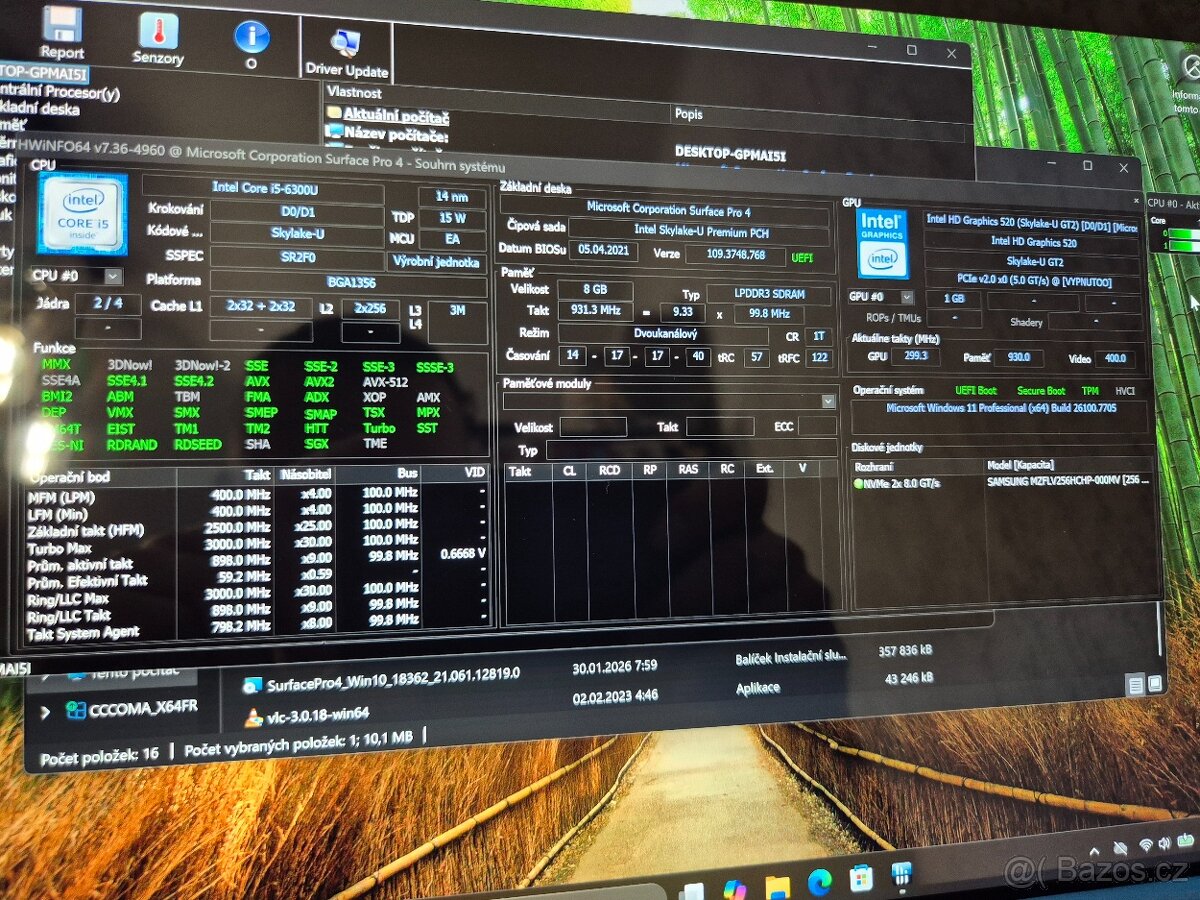This screenshot has width=1200, height=900.
Task: Open Copilot from the taskbar
Action: pos(735,888)
